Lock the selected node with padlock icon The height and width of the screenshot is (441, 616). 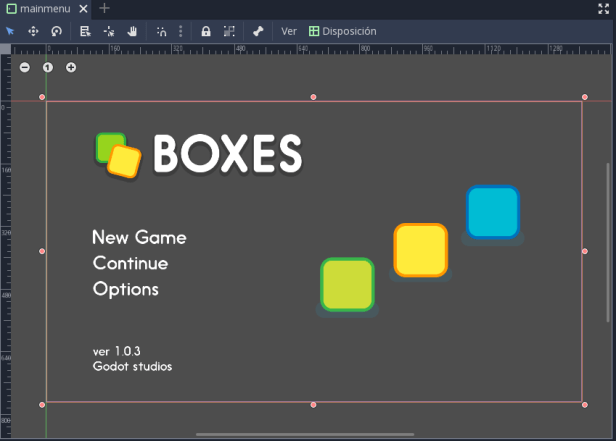pos(206,31)
